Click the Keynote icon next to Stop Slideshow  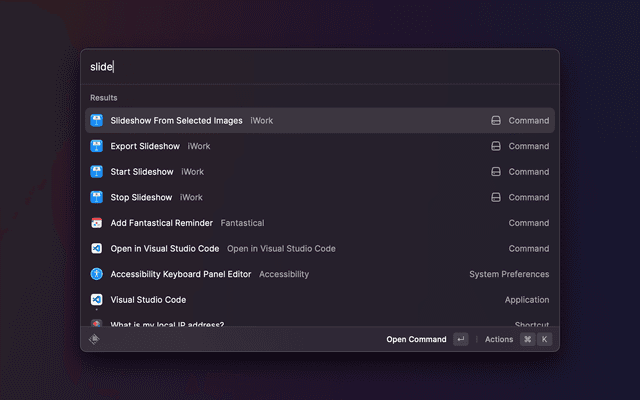pyautogui.click(x=97, y=197)
